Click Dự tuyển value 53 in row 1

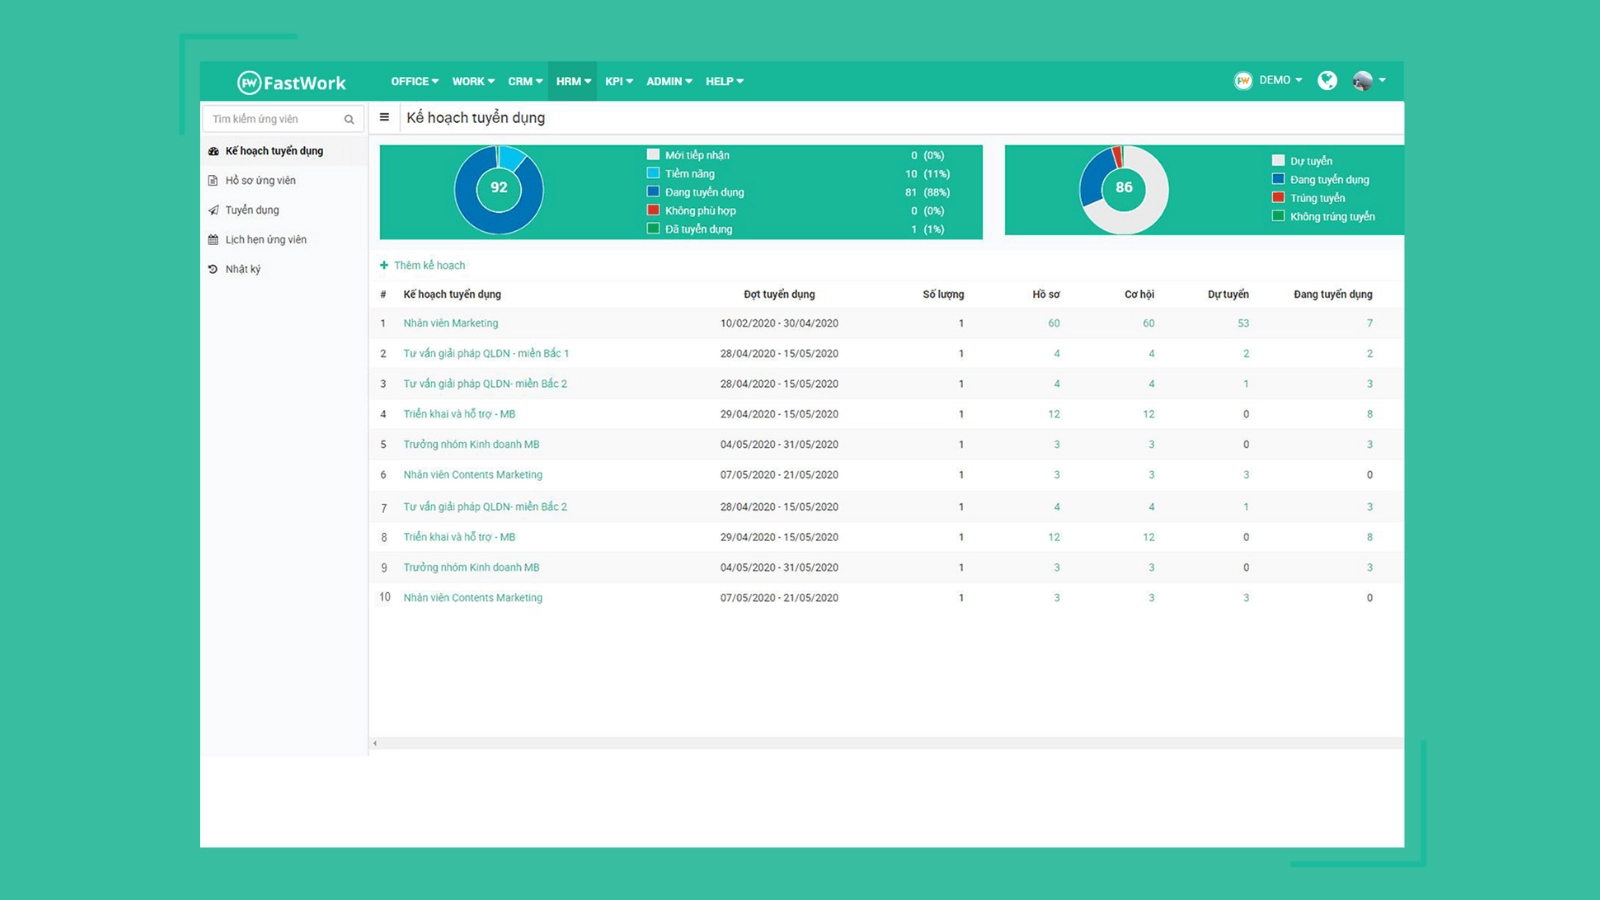click(1243, 323)
